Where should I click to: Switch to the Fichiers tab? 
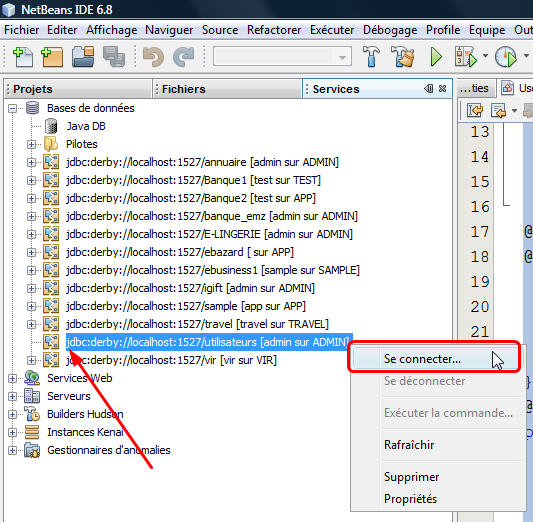point(227,89)
